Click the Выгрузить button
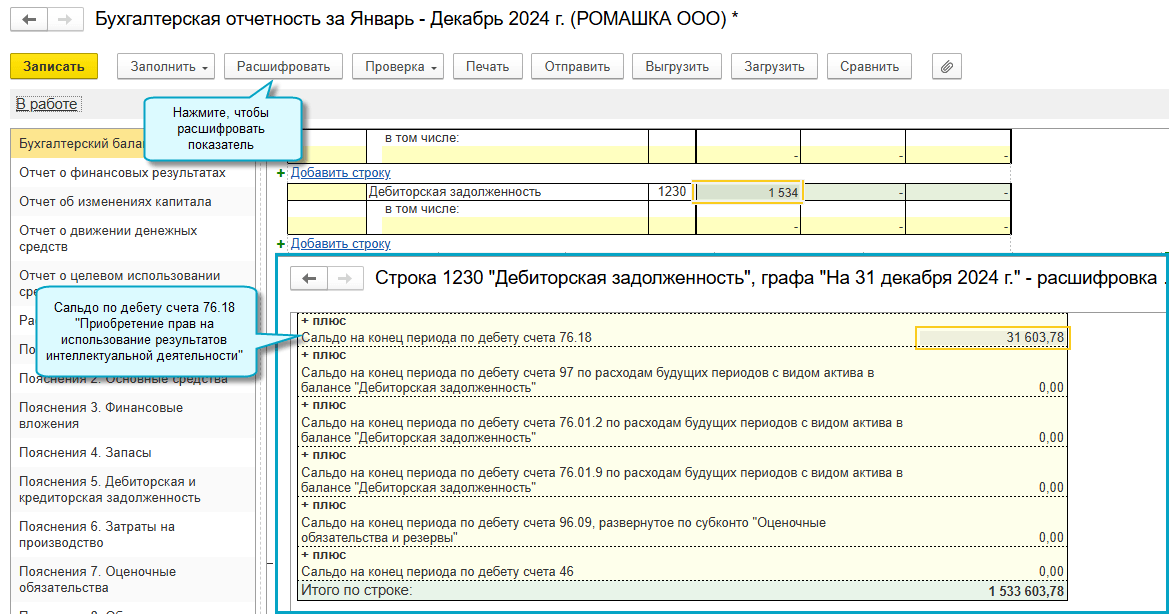1169x614 pixels. 677,66
